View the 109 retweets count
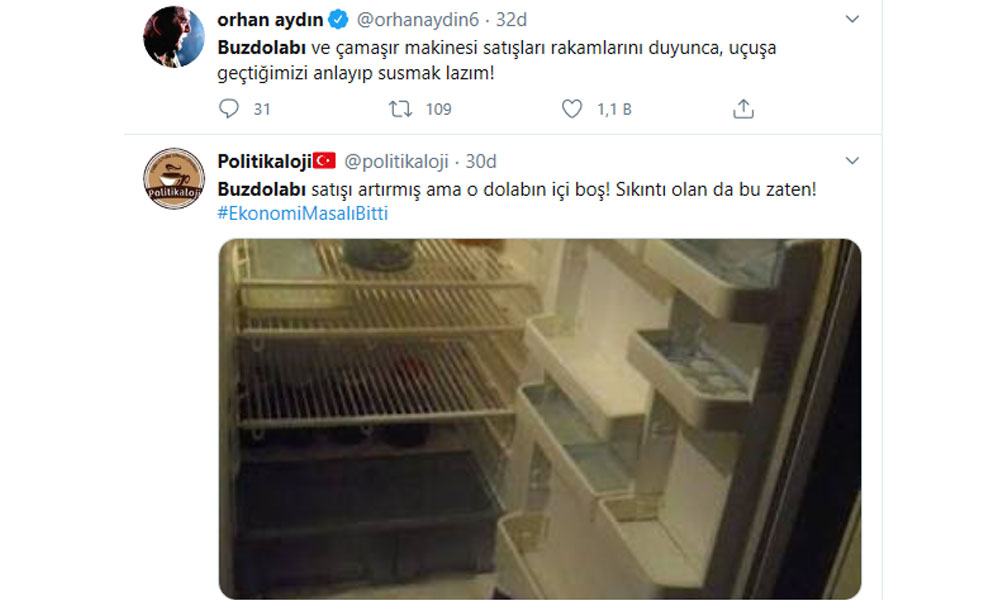 pos(439,110)
